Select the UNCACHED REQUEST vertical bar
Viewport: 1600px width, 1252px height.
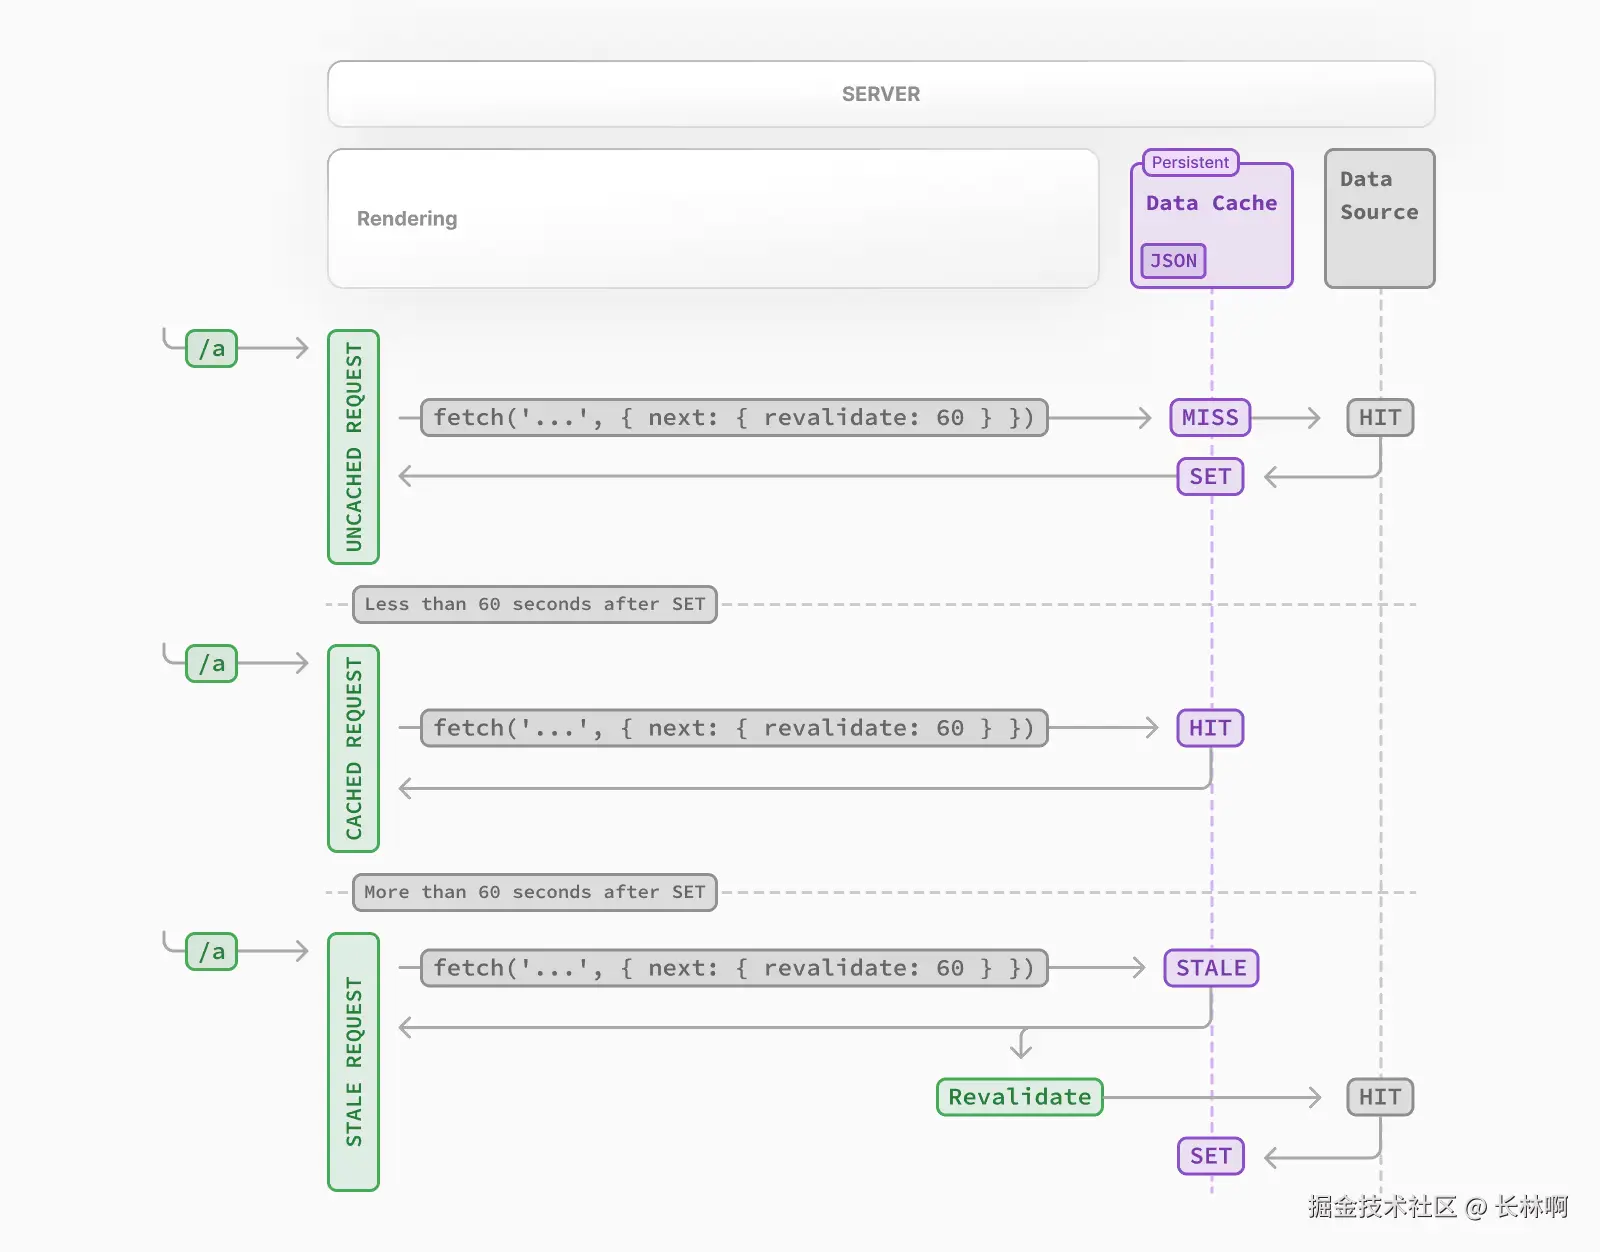353,446
